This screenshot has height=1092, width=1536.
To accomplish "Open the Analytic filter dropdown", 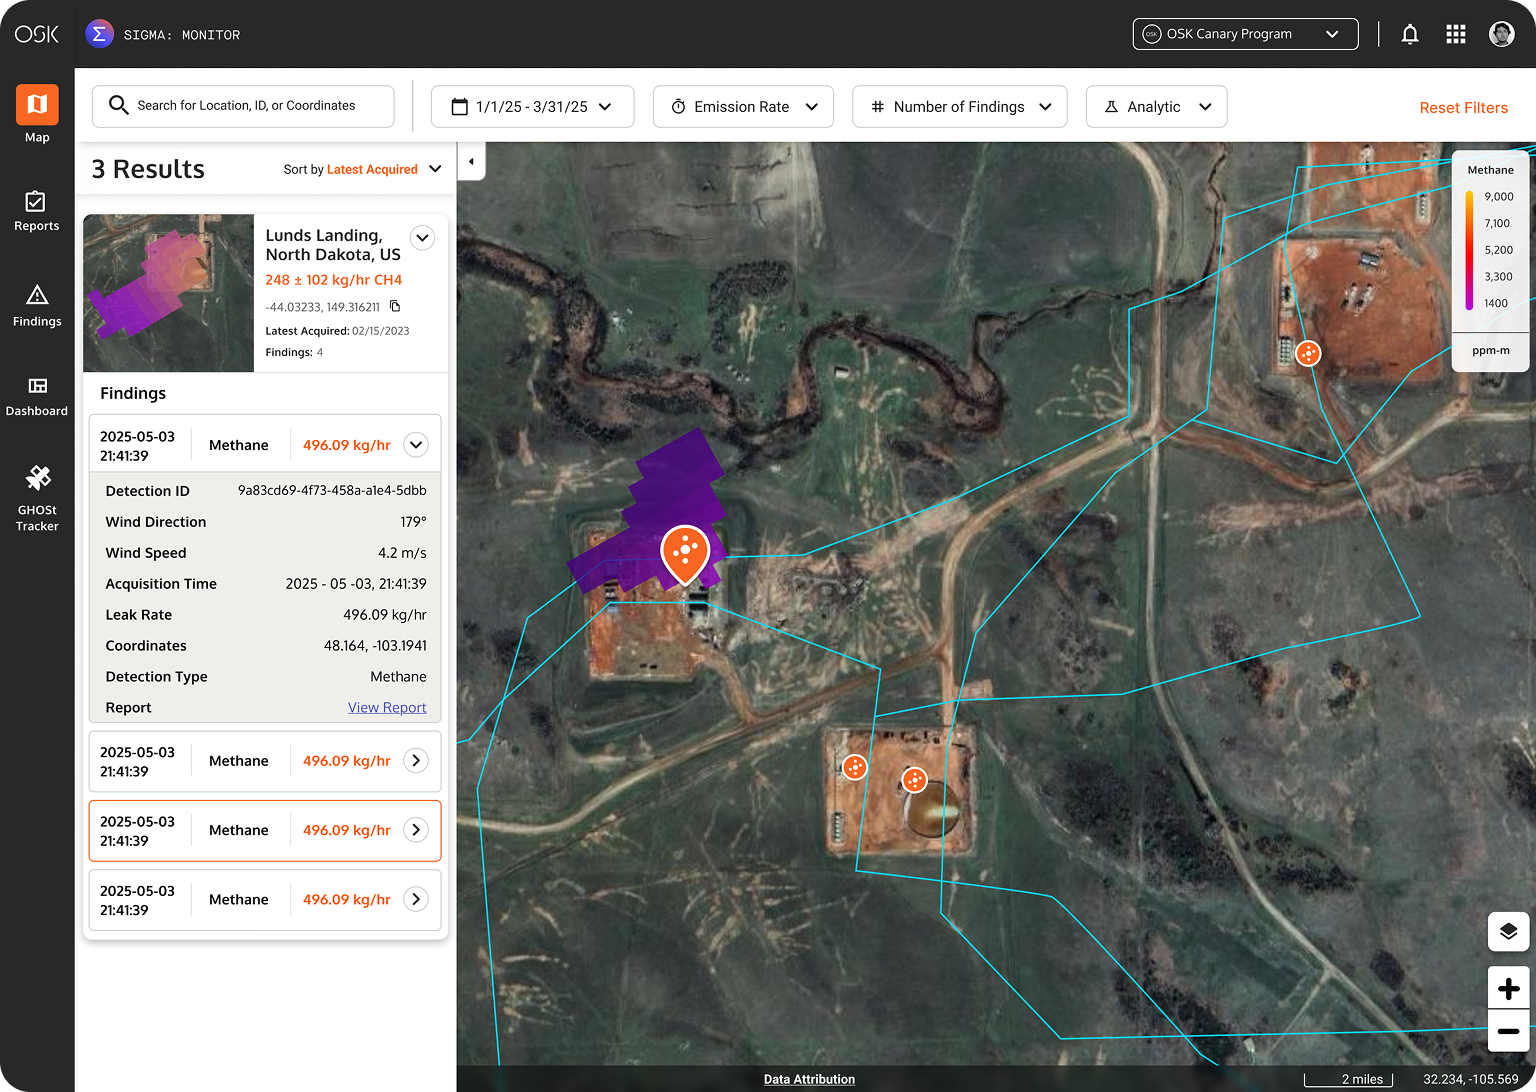I will 1156,106.
